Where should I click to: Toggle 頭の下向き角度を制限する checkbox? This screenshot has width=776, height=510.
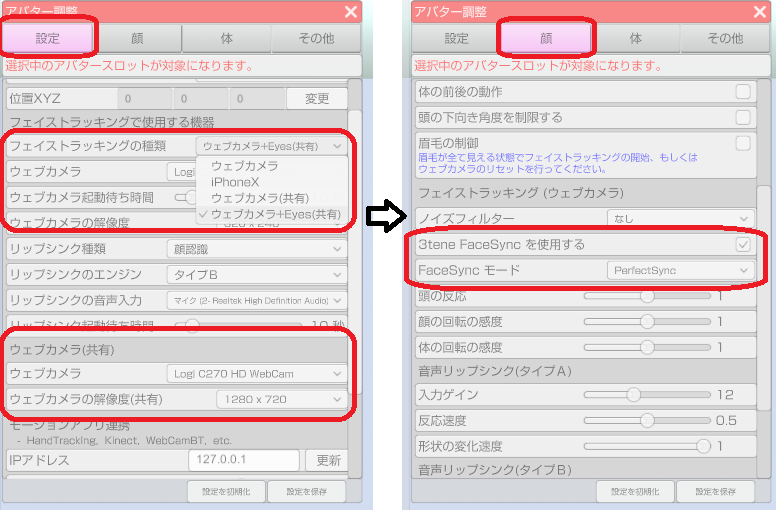(x=743, y=117)
